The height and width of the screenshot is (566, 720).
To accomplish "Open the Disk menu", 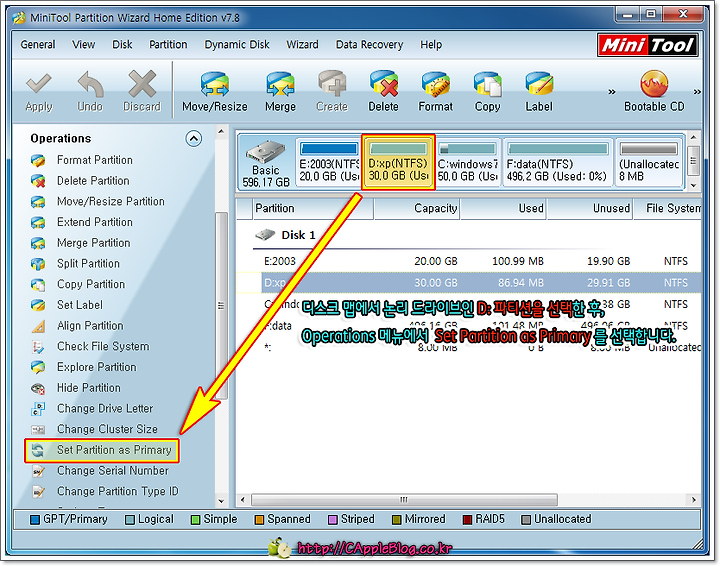I will [x=122, y=45].
